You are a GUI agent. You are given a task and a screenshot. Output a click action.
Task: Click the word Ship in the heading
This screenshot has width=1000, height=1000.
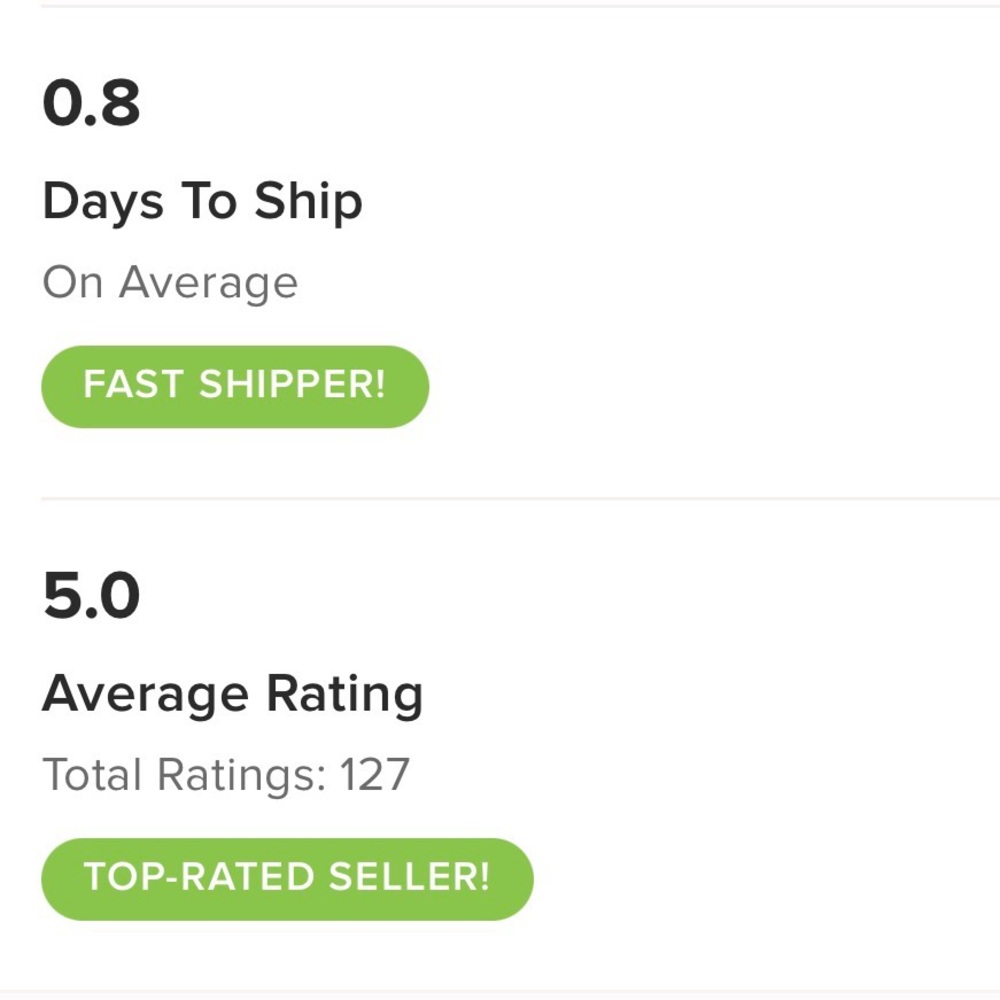[308, 202]
